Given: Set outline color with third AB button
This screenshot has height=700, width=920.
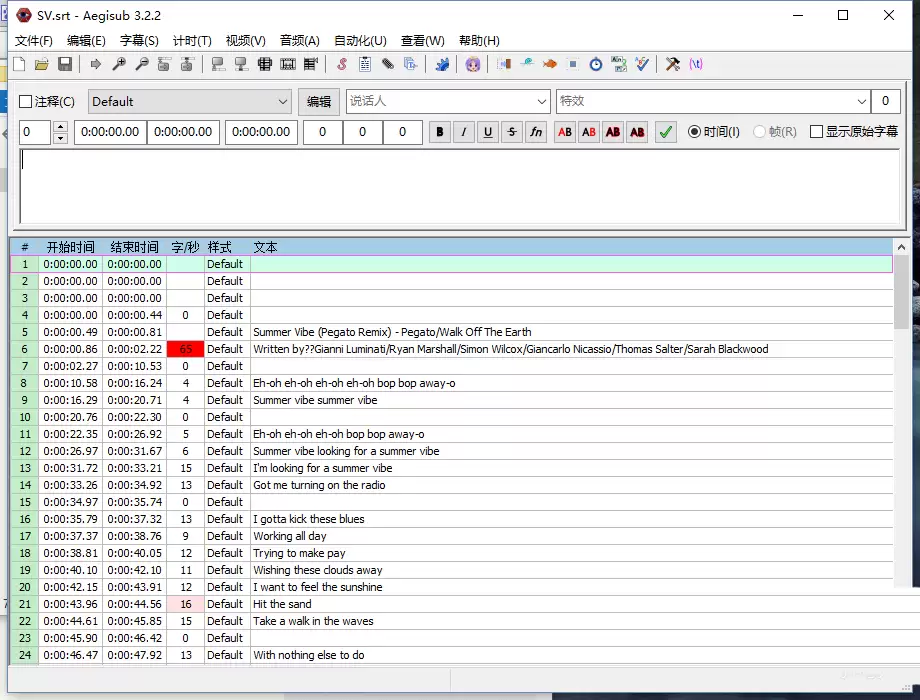Looking at the screenshot, I should (613, 132).
